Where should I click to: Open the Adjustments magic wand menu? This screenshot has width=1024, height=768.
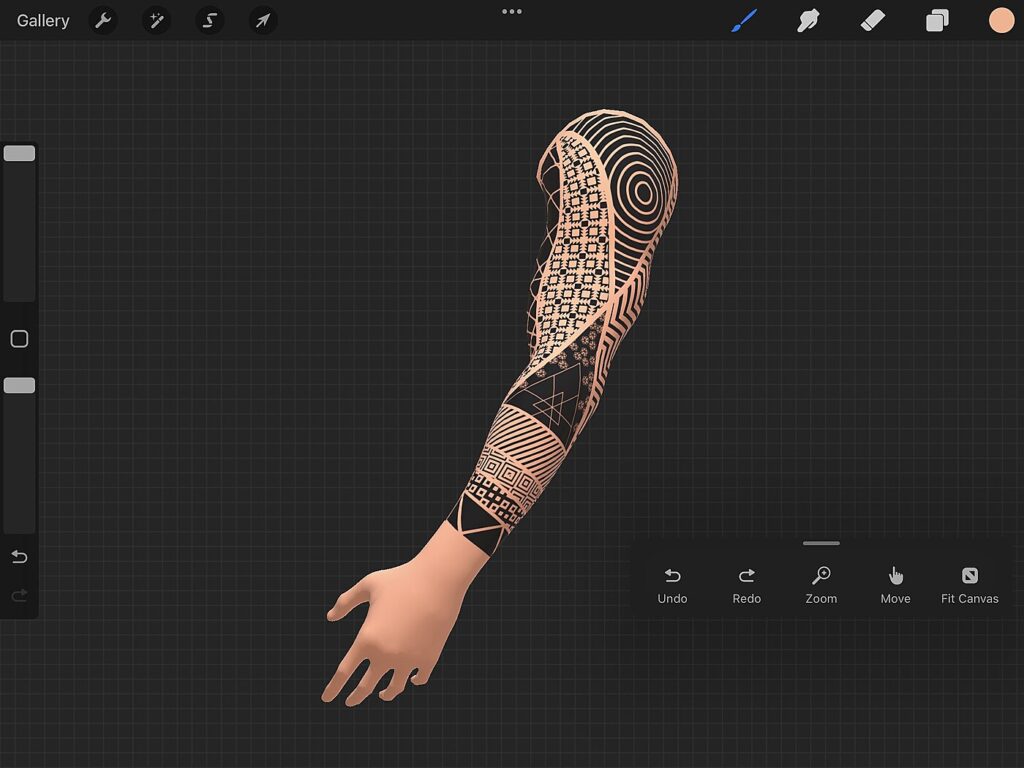[x=156, y=20]
